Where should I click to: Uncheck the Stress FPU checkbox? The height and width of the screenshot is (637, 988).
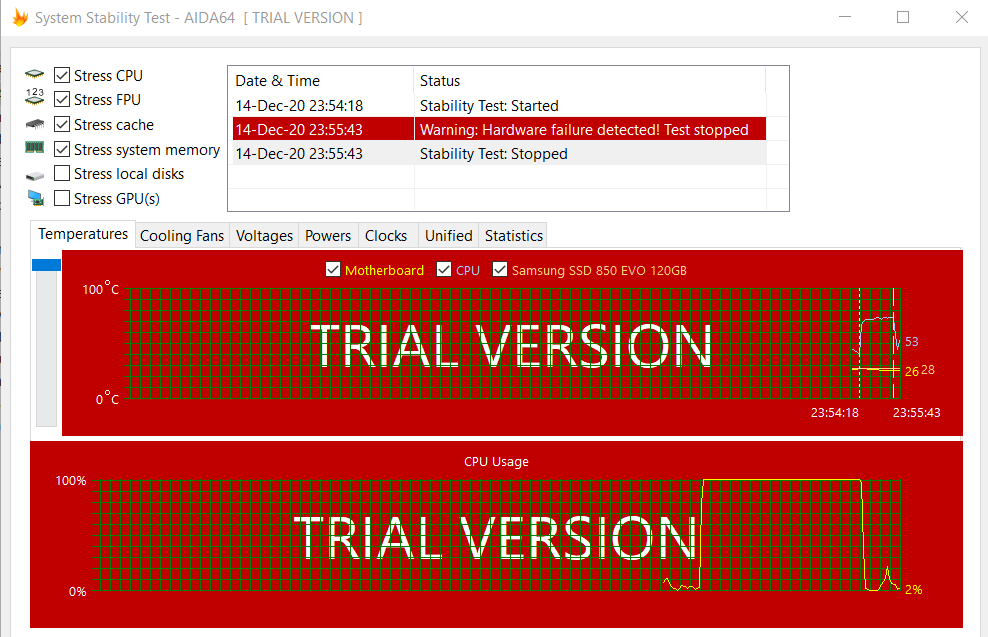tap(62, 100)
